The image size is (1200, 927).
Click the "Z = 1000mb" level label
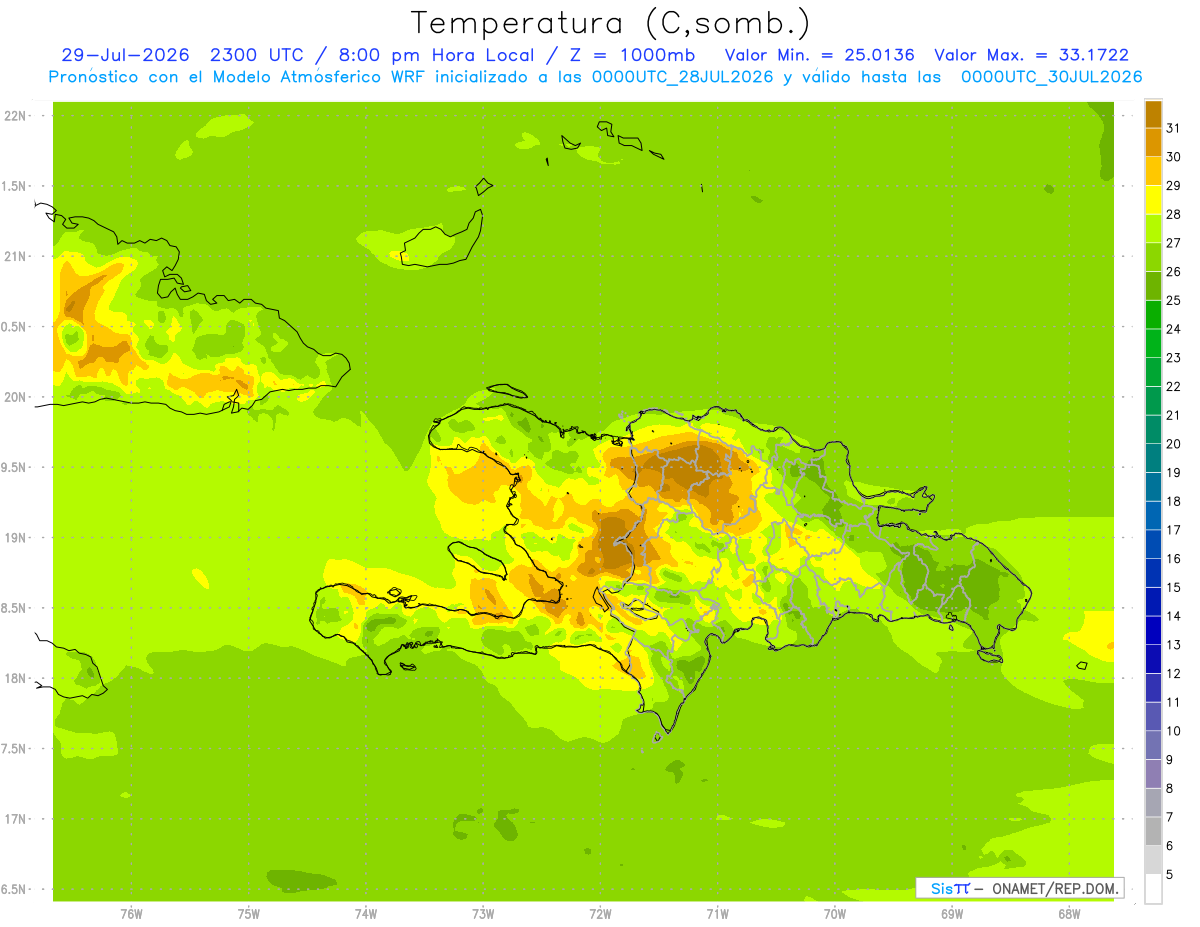coord(633,55)
